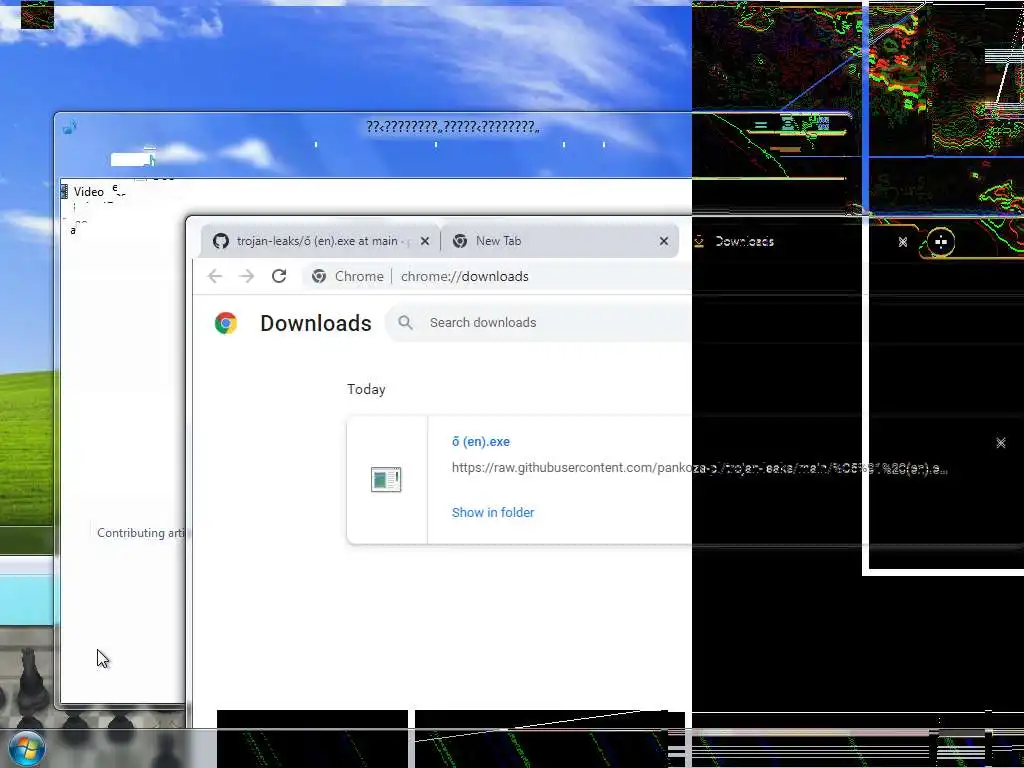This screenshot has width=1024, height=768.
Task: Click the Today date heading
Action: [x=366, y=389]
